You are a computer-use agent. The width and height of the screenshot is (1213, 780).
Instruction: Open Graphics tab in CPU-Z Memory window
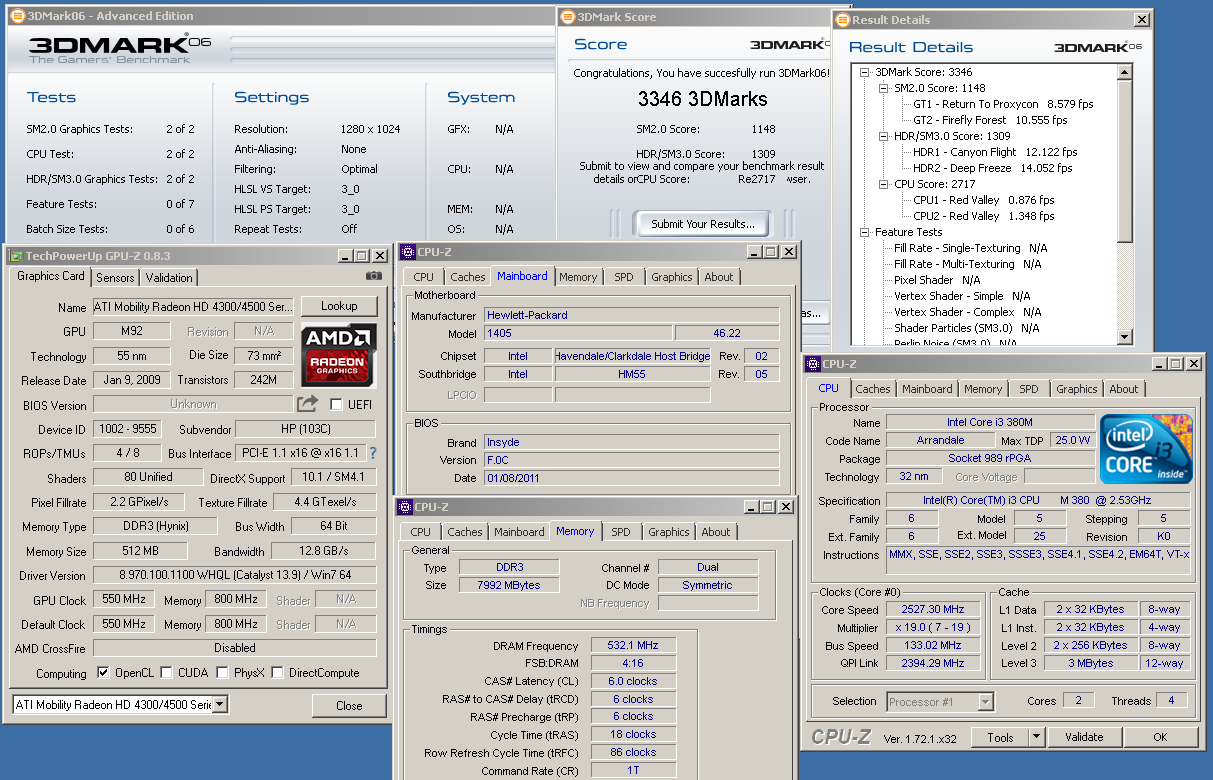(668, 532)
